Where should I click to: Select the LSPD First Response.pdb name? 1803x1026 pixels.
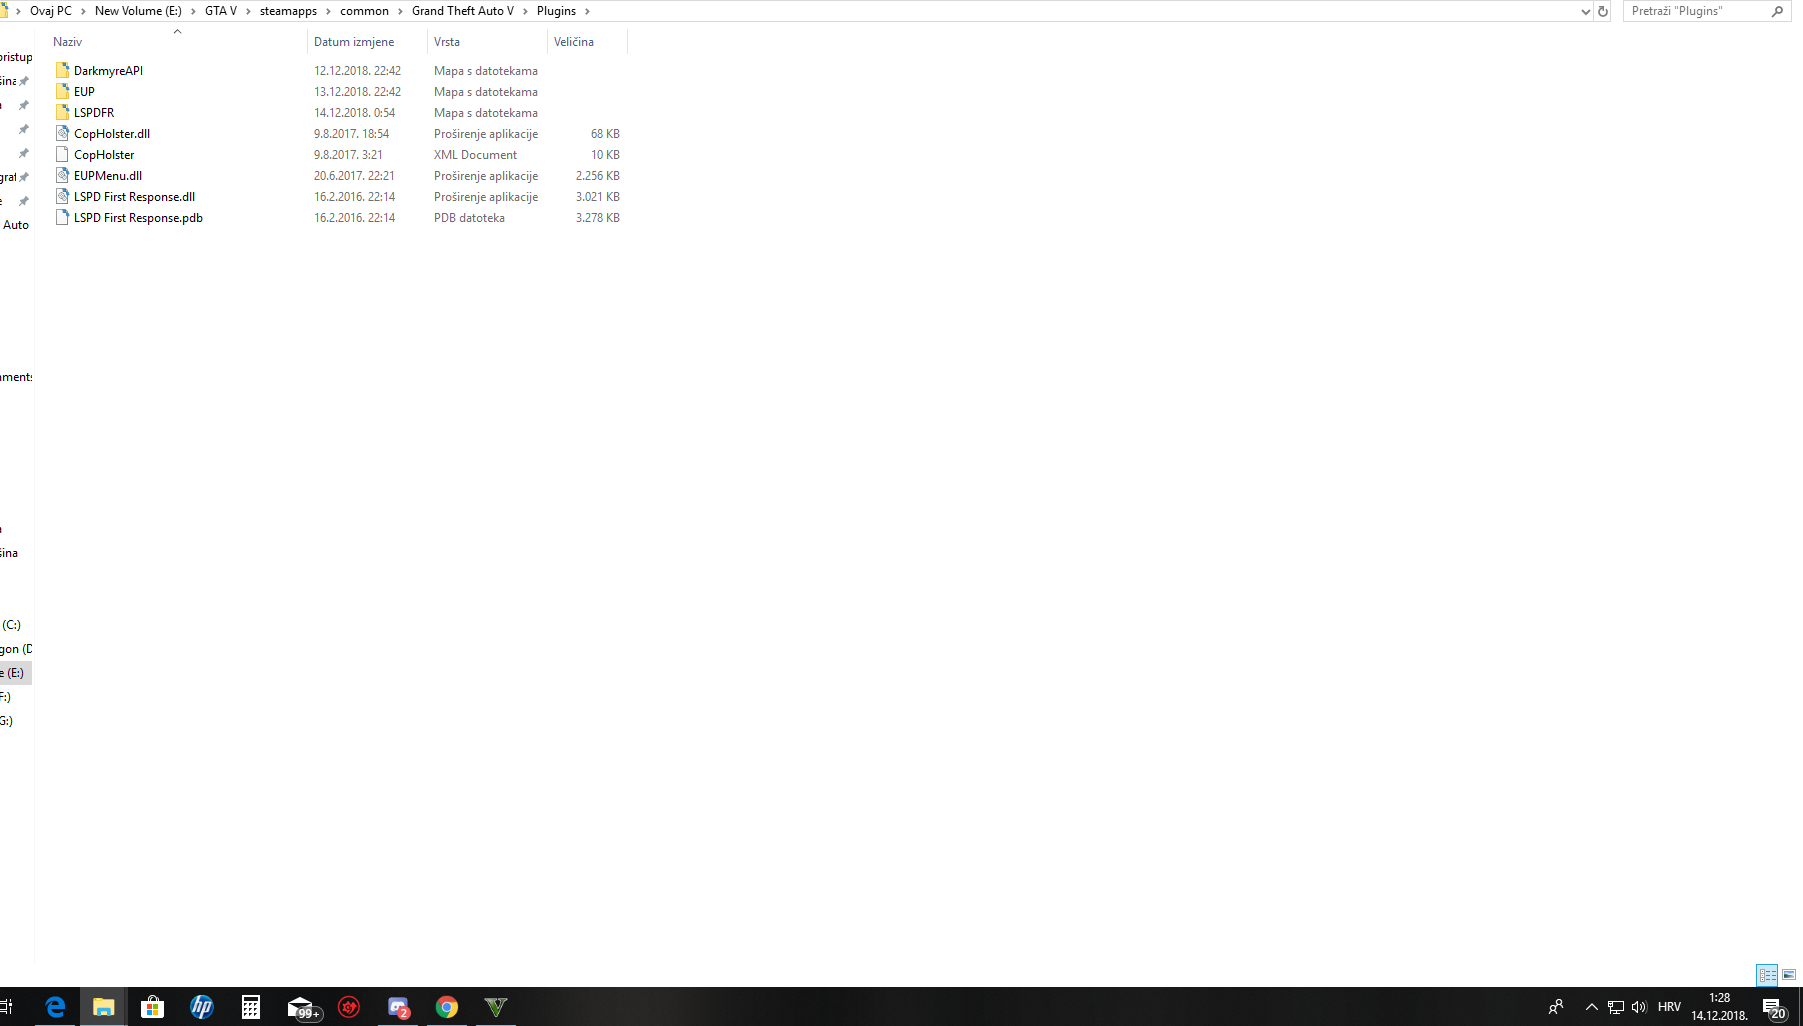tap(138, 218)
